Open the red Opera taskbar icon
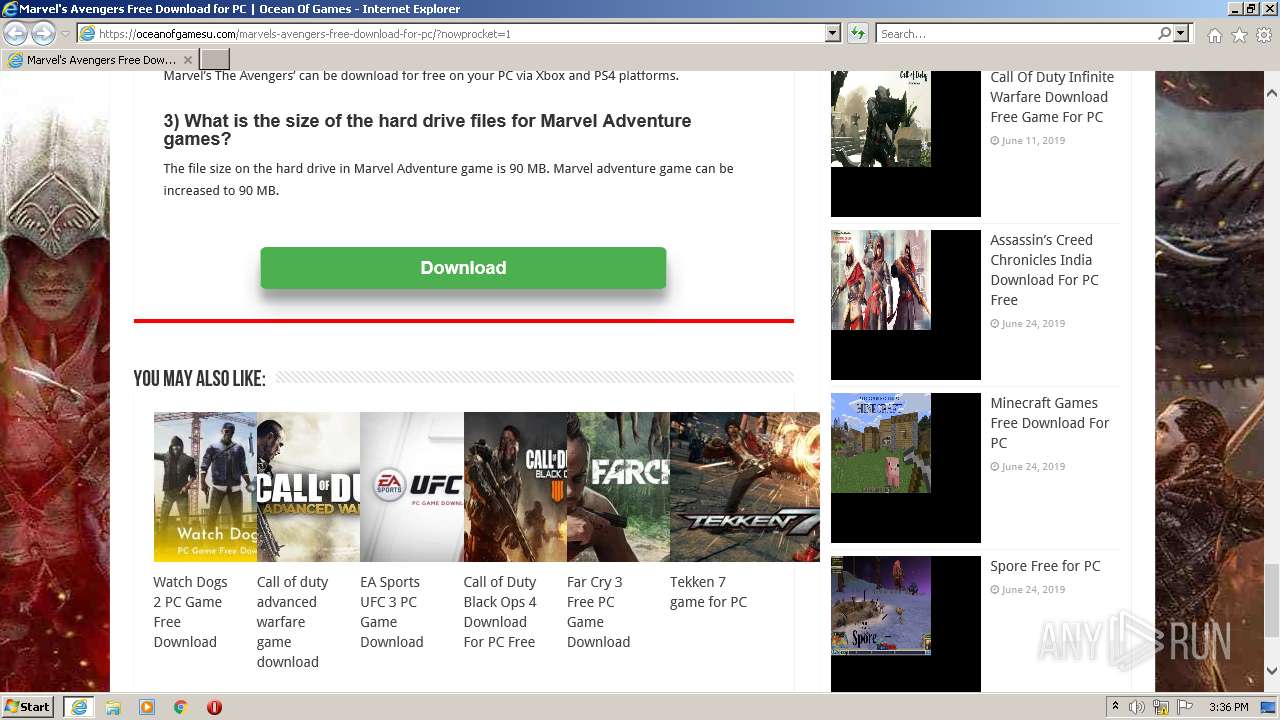Viewport: 1280px width, 720px height. tap(214, 707)
